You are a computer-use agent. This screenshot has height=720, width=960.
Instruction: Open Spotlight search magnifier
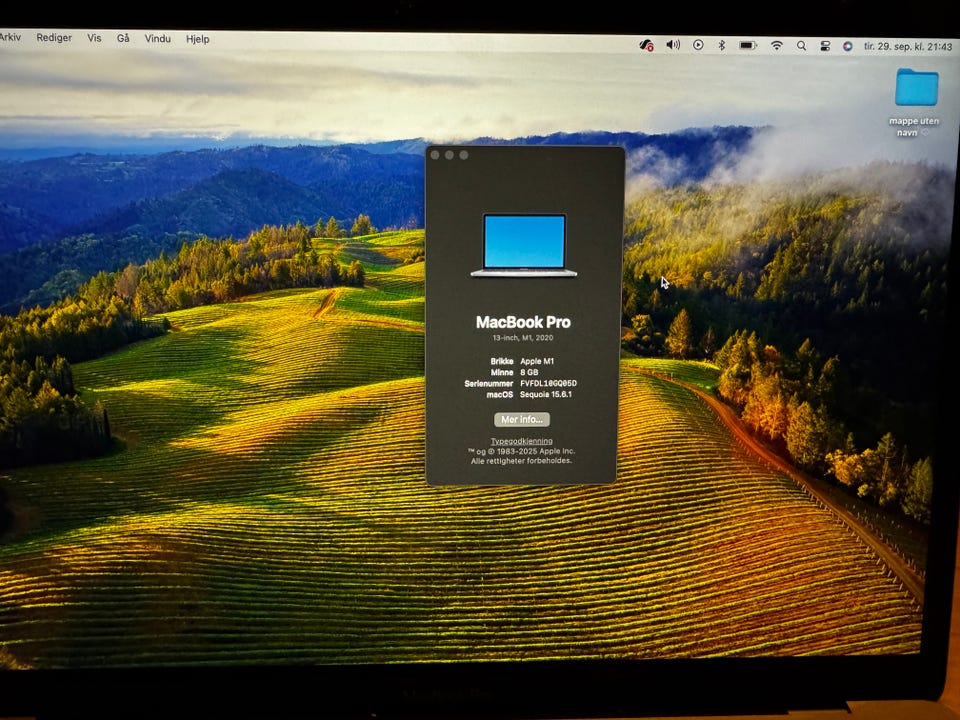[x=801, y=45]
